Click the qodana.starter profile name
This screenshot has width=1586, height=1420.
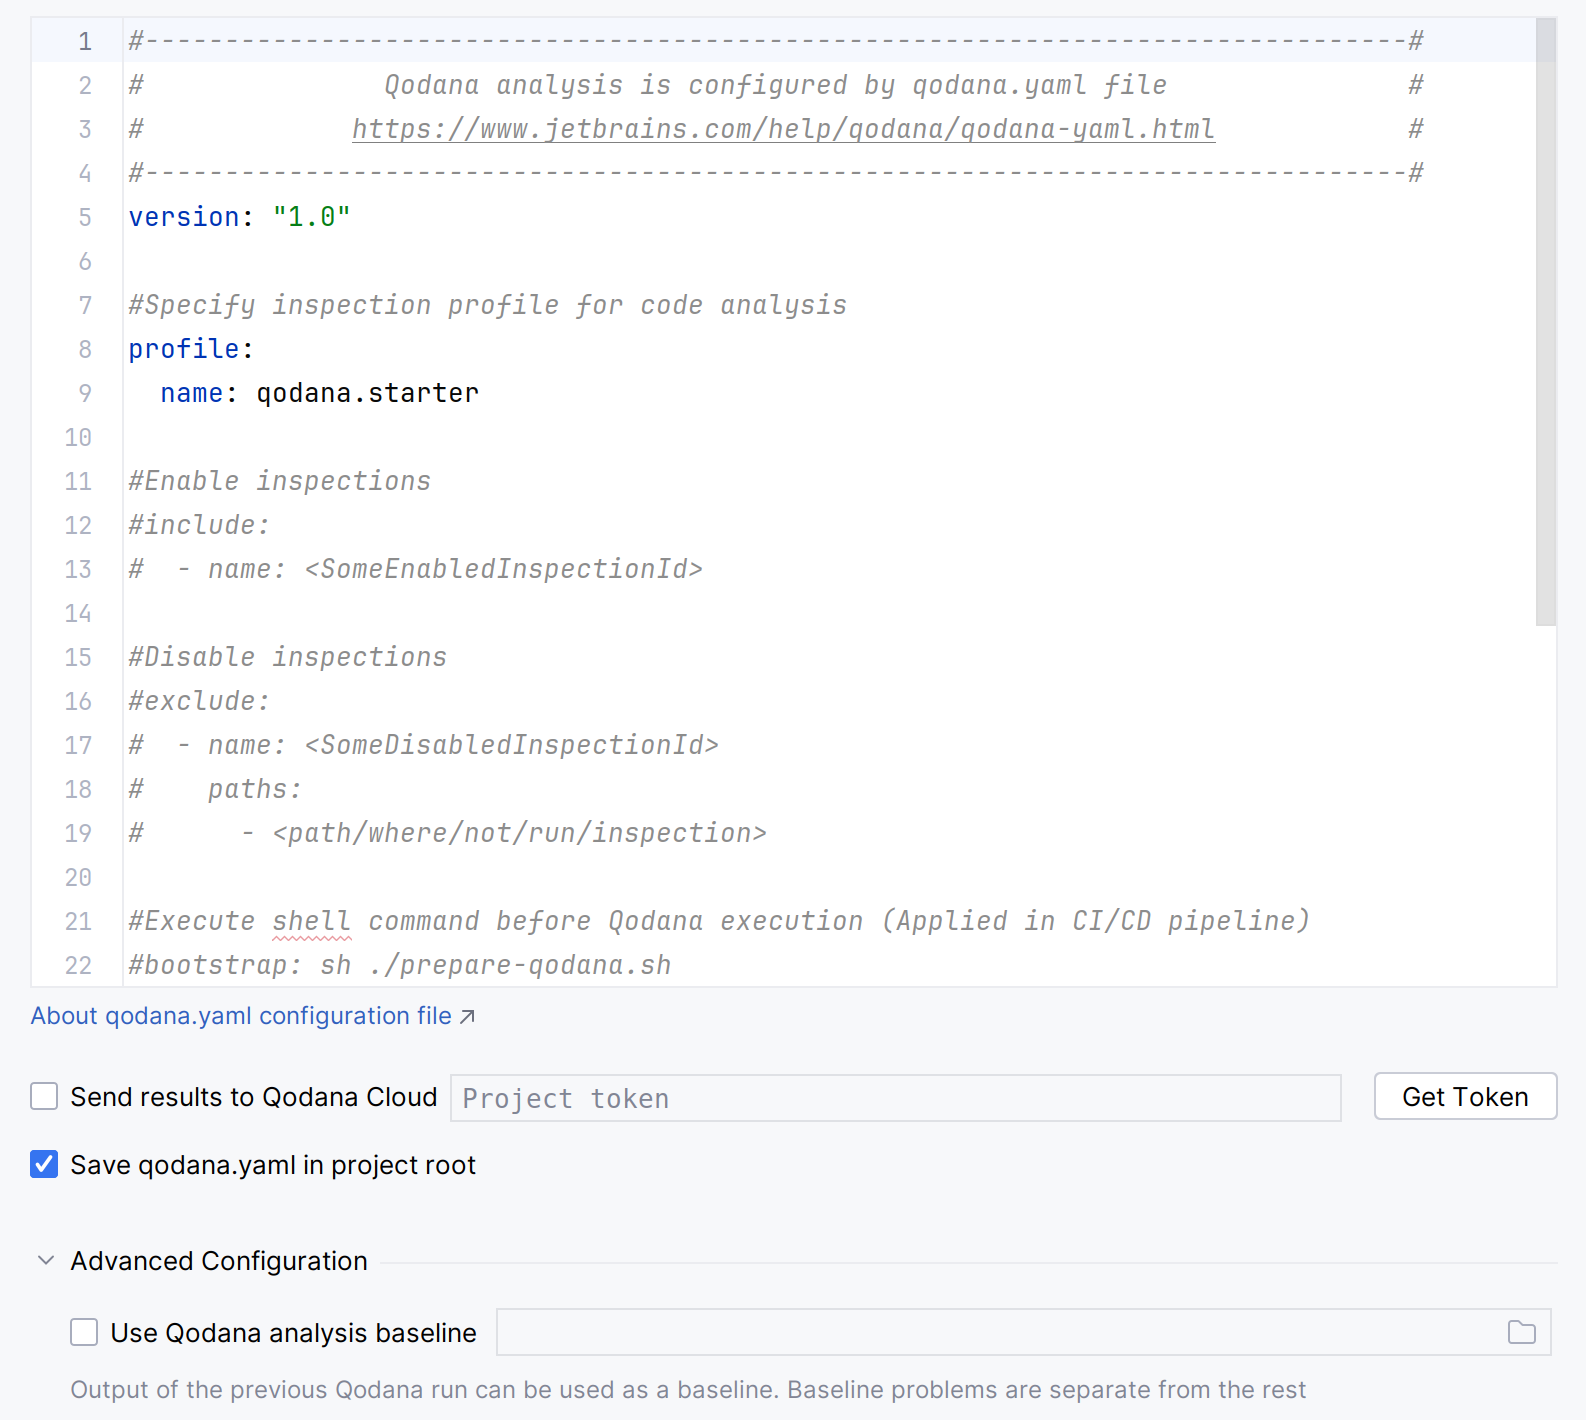tap(367, 393)
